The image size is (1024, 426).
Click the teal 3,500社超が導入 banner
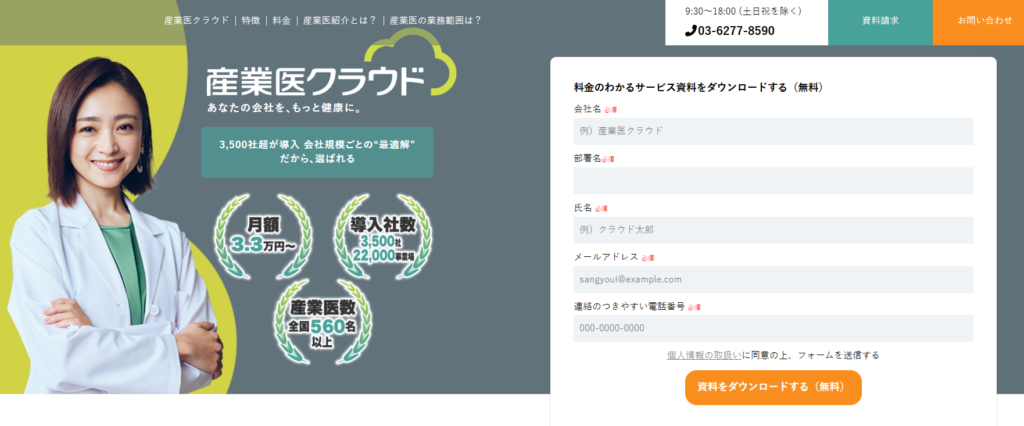pos(317,152)
